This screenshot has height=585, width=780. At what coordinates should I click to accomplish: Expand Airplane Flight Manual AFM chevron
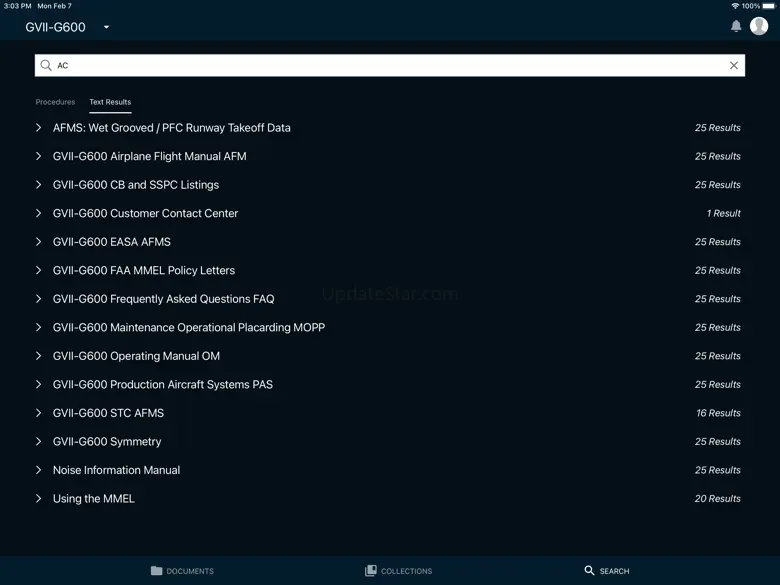[38, 156]
